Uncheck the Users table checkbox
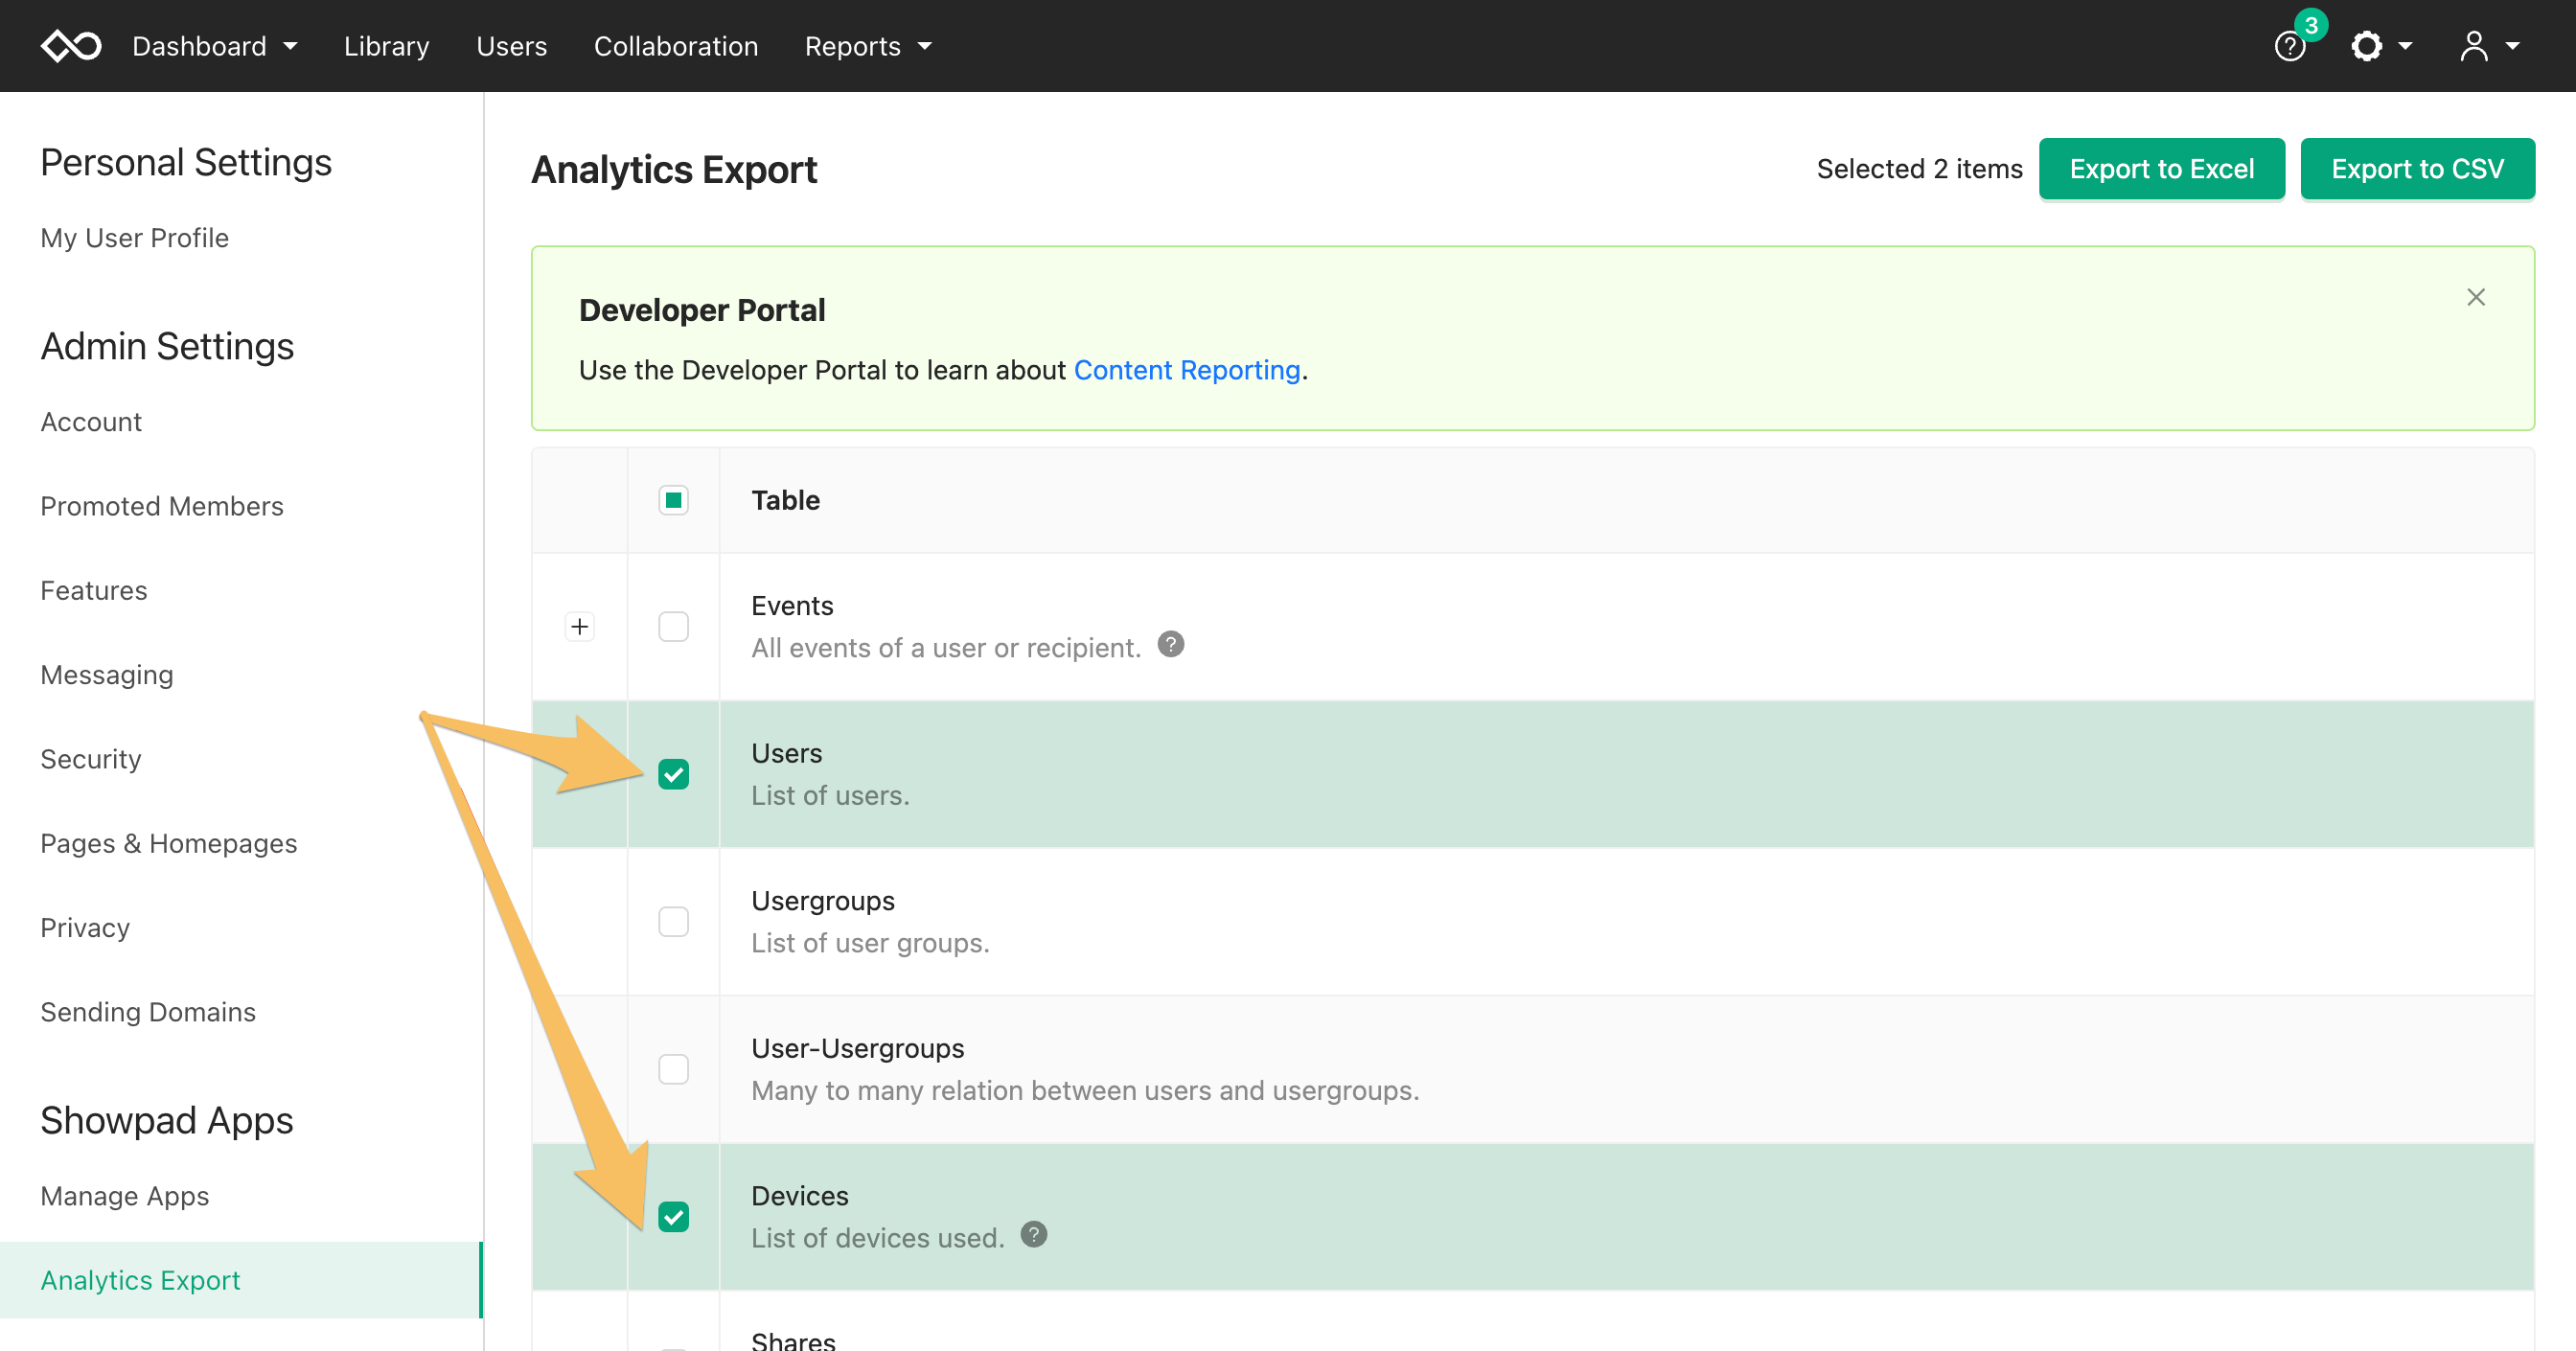Image resolution: width=2576 pixels, height=1351 pixels. pos(673,774)
